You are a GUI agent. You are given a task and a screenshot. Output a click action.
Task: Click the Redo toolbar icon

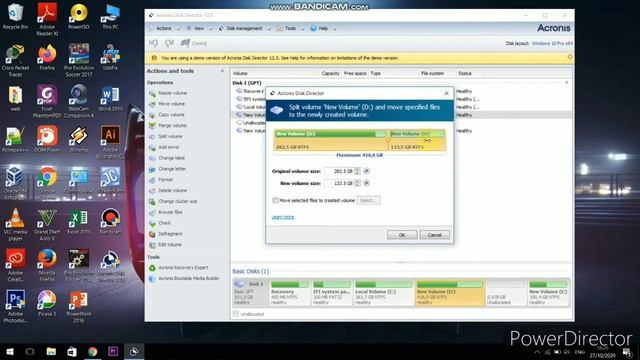169,43
